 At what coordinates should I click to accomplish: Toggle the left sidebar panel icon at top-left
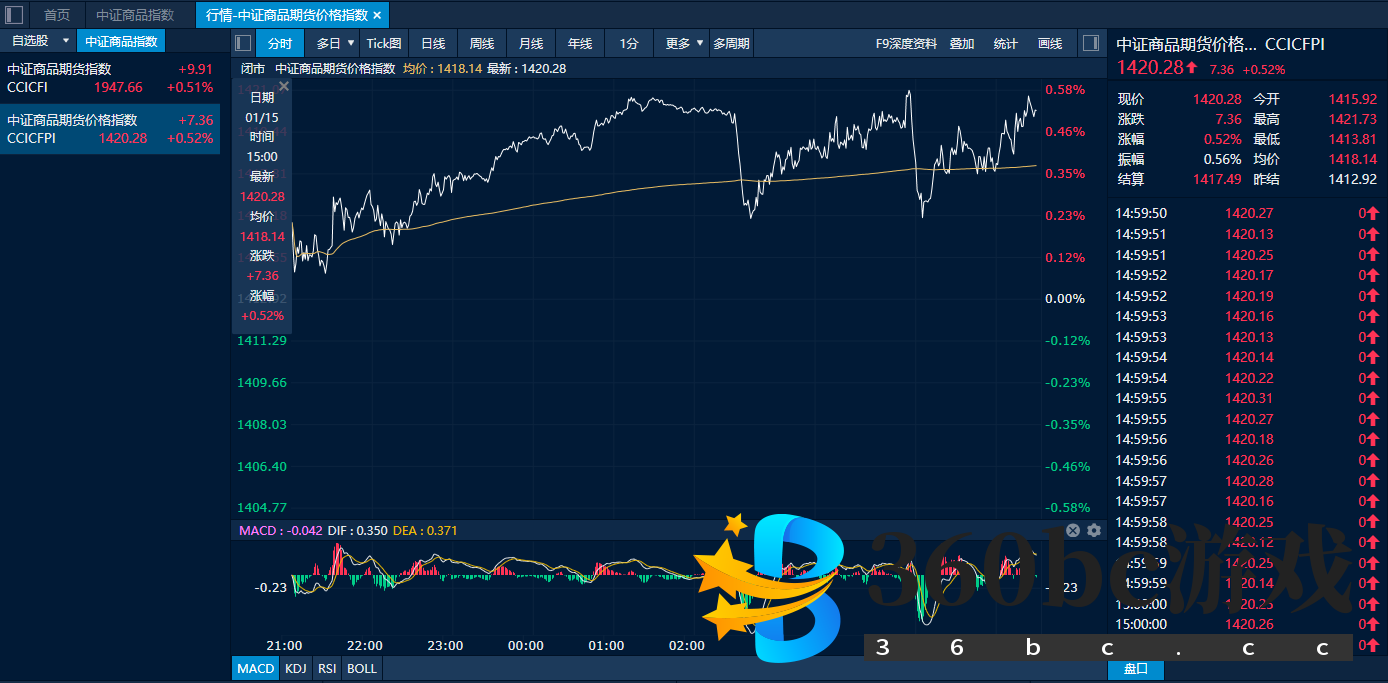click(15, 15)
